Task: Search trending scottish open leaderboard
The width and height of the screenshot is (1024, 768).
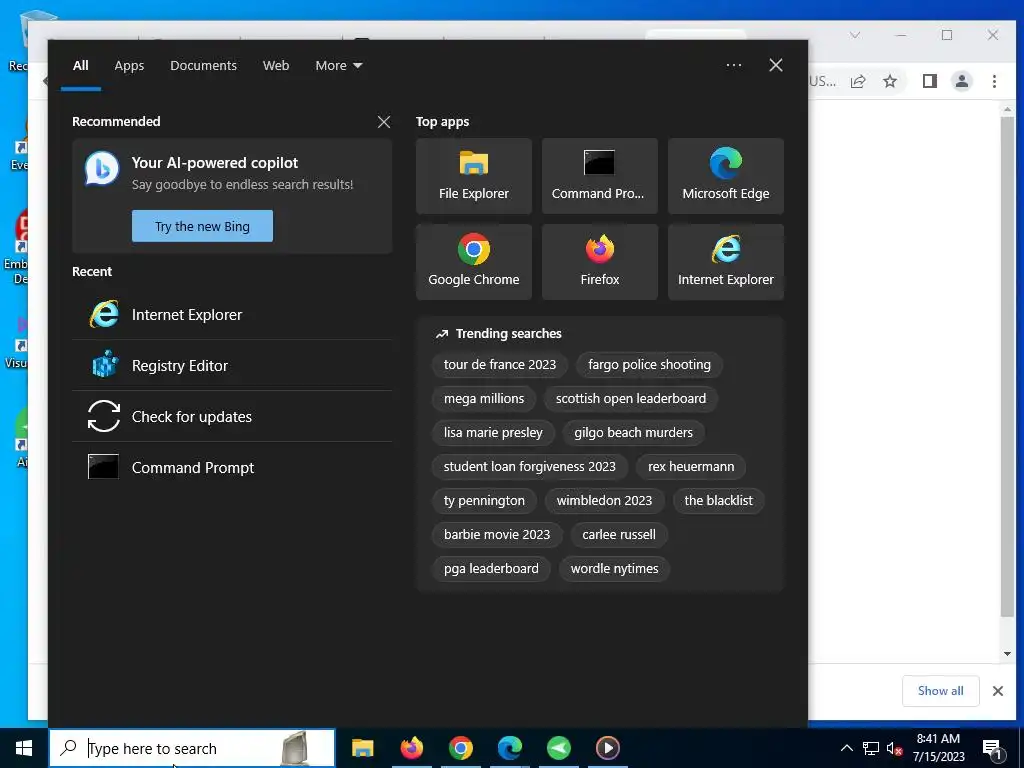Action: [631, 398]
